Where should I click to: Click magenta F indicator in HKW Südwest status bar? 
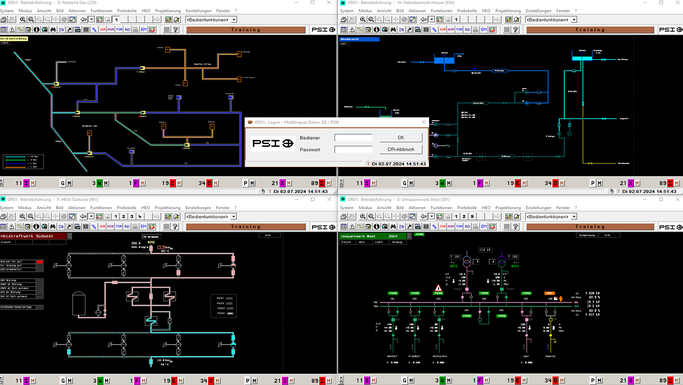[x=137, y=380]
